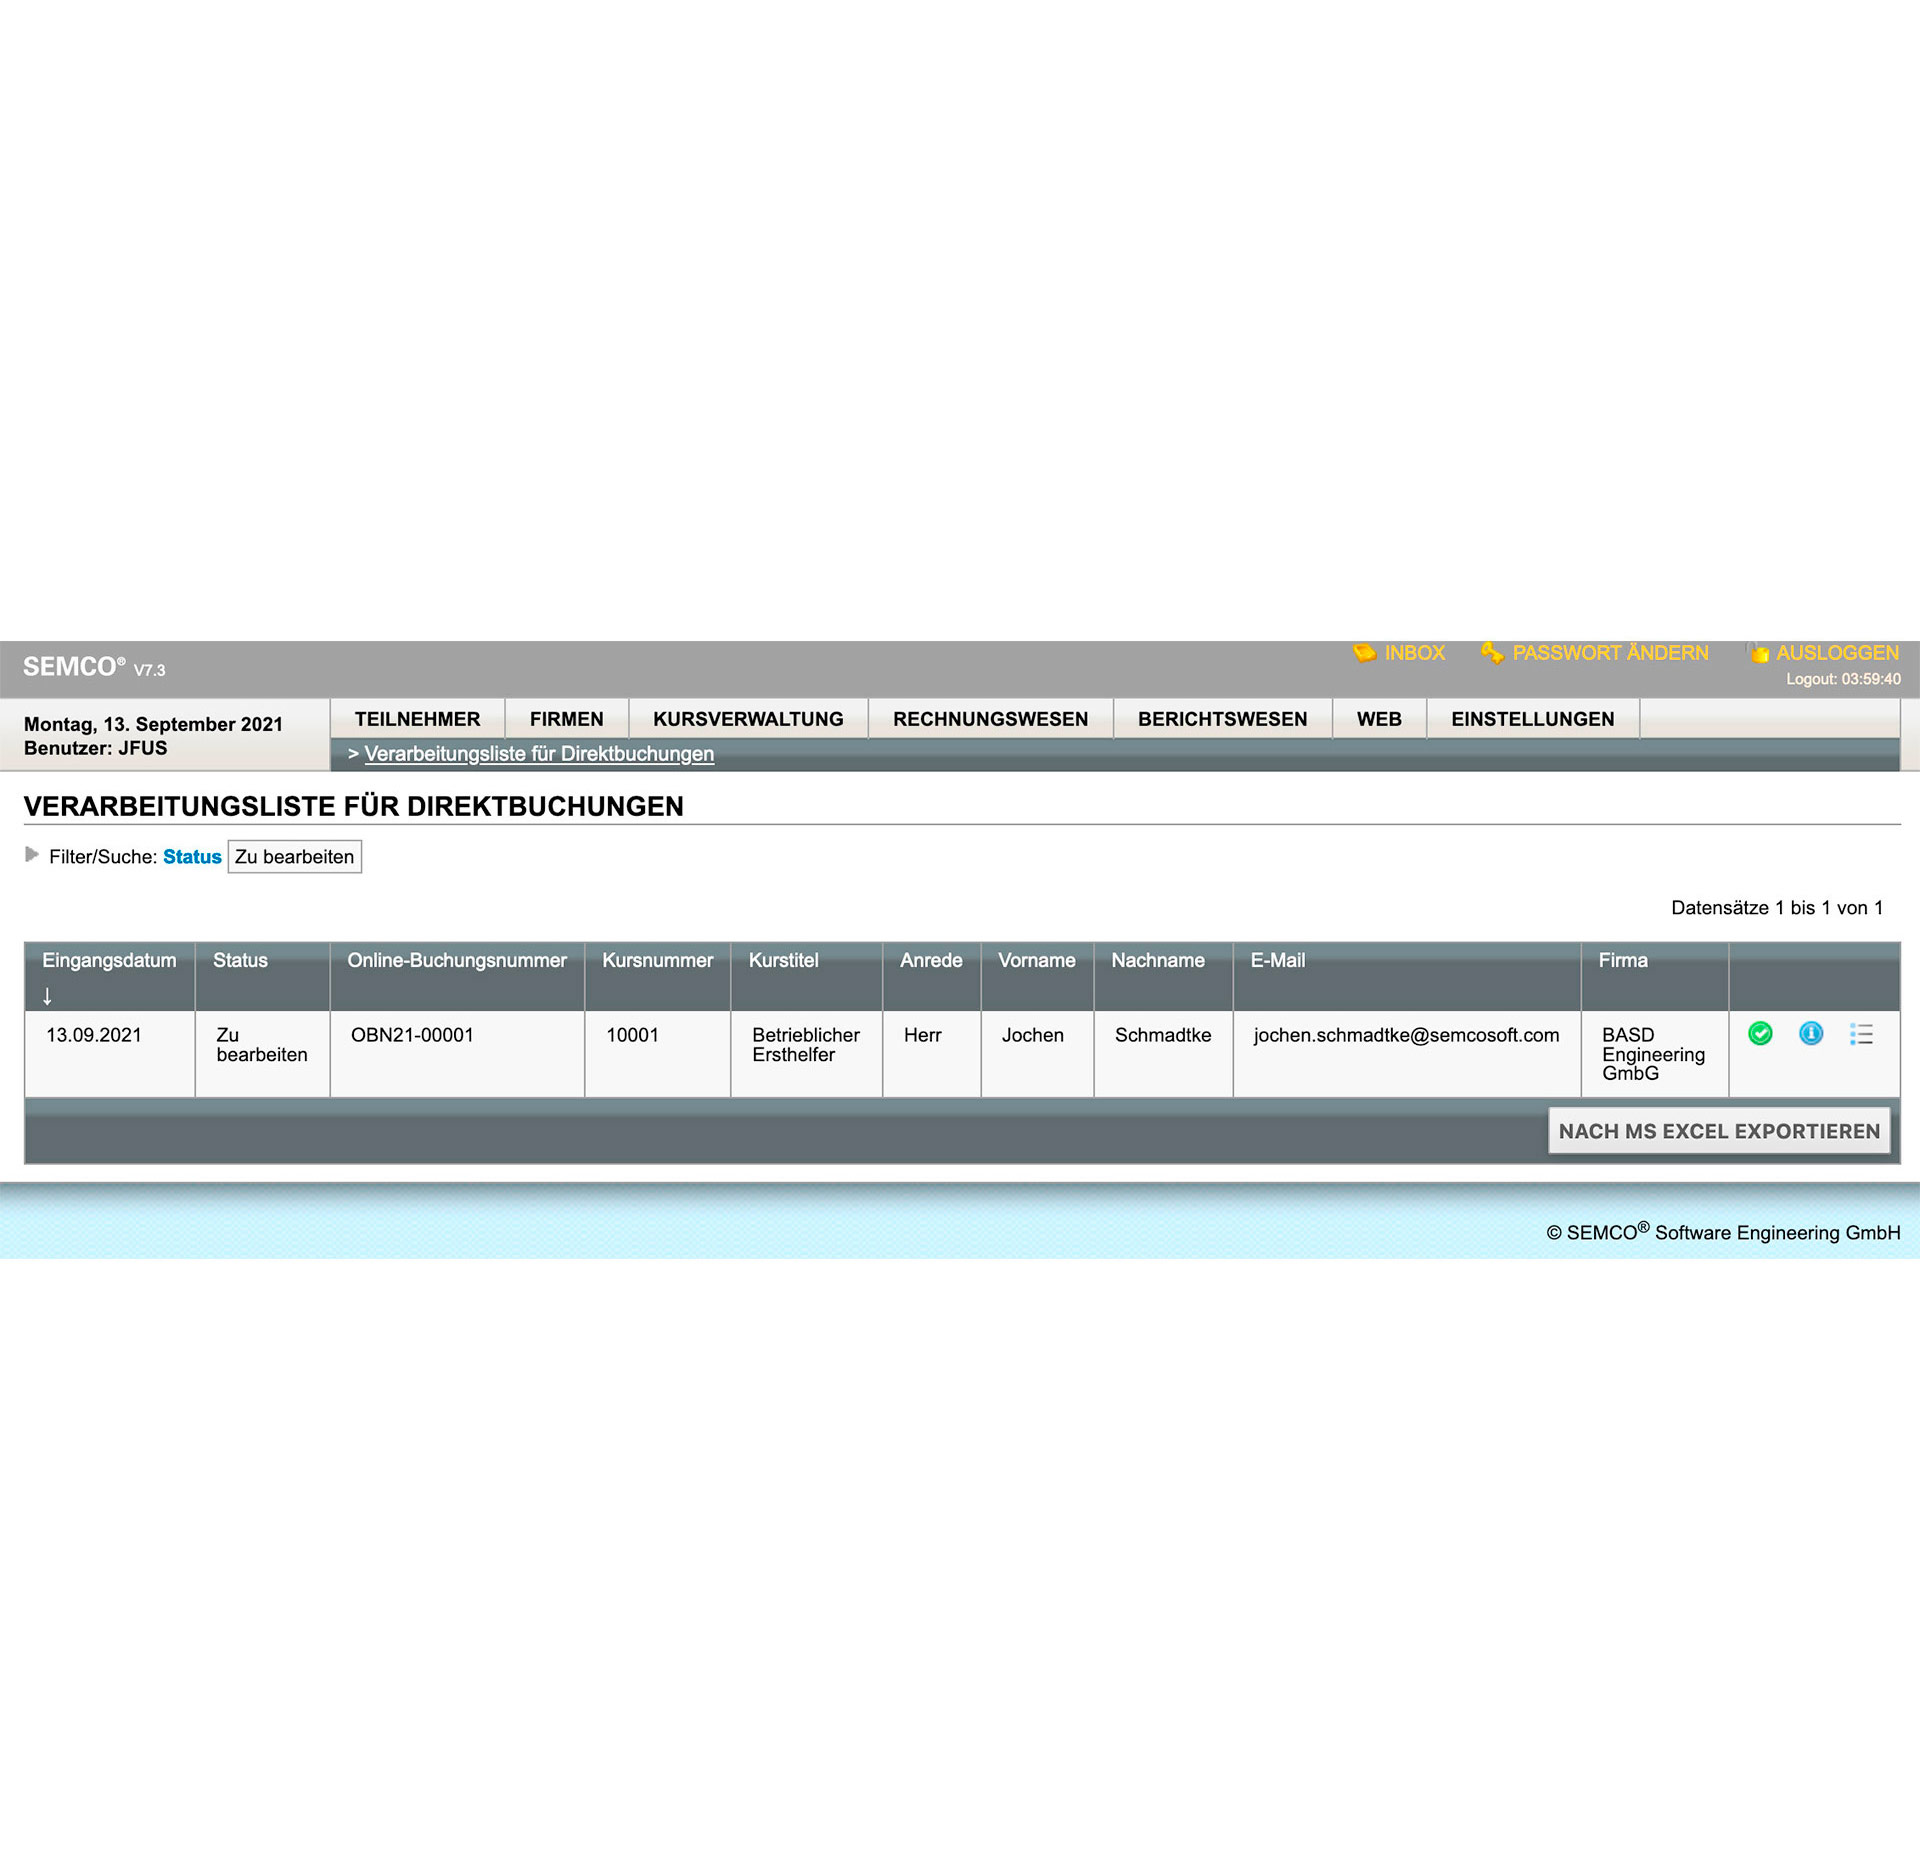Sort by Nachname column header
The image size is (1920, 1850).
click(1158, 960)
